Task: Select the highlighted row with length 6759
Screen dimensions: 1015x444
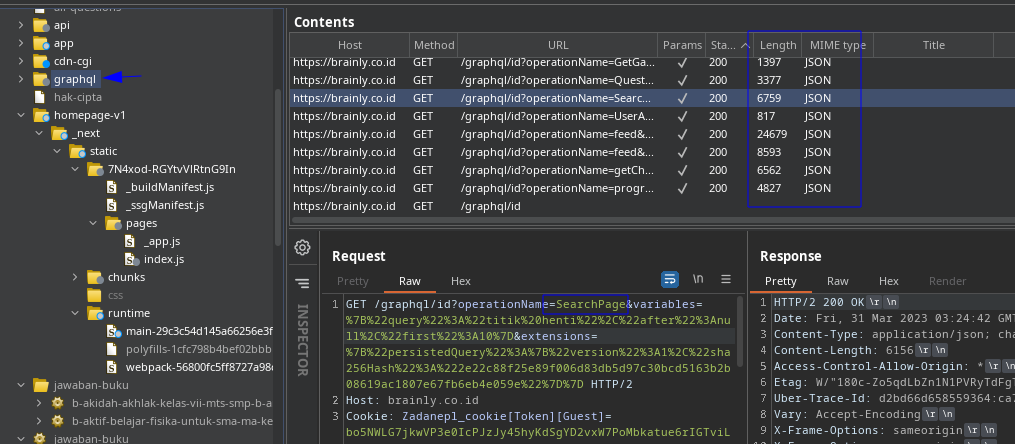Action: (652, 98)
